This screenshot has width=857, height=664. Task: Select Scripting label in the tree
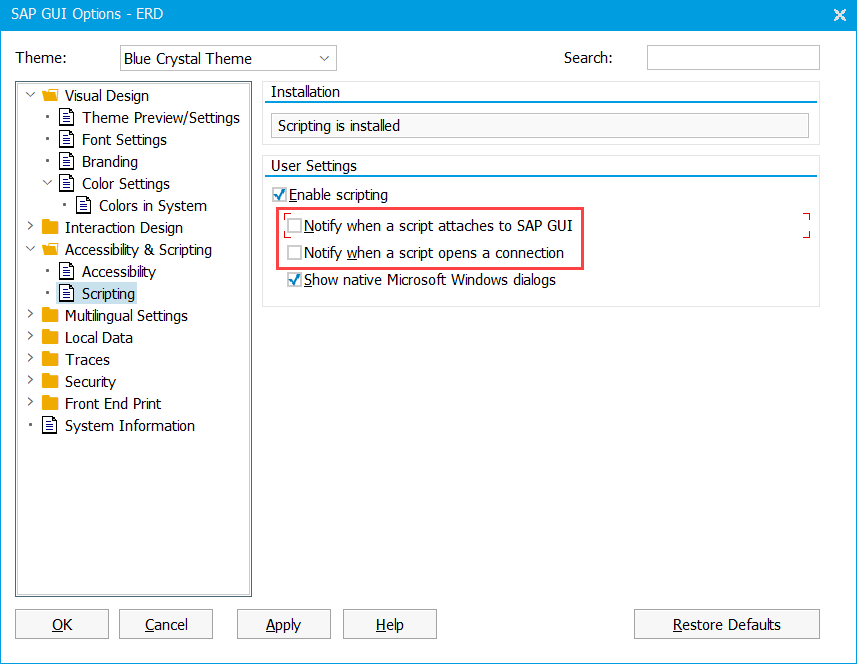108,294
